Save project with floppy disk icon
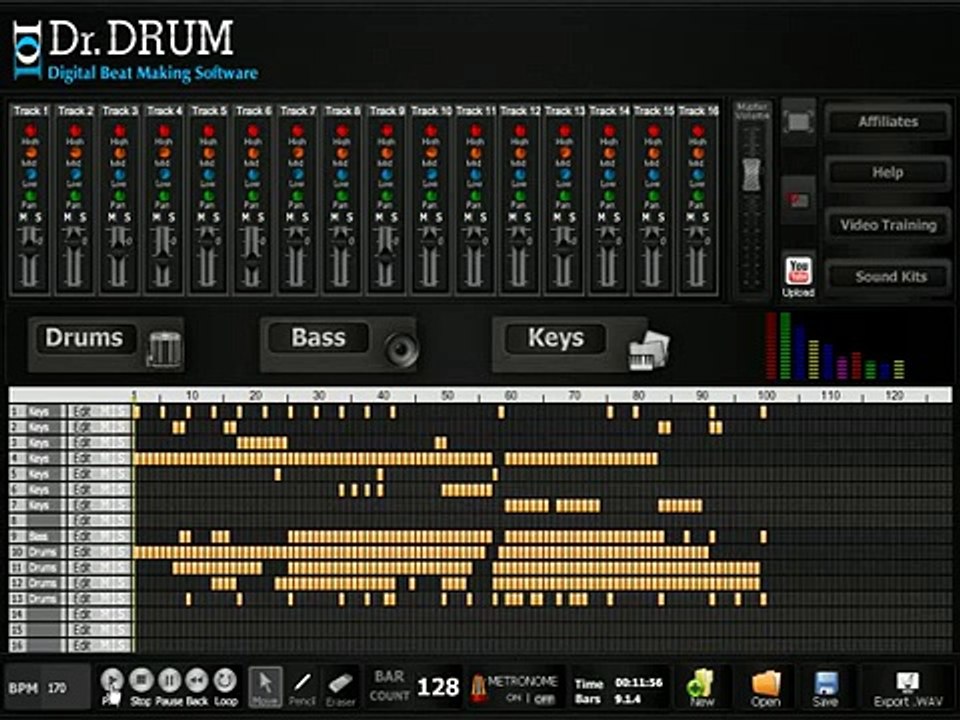 coord(825,687)
